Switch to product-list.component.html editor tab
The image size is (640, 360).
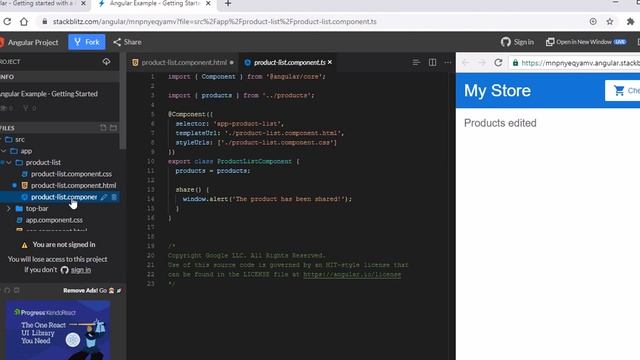[183, 62]
